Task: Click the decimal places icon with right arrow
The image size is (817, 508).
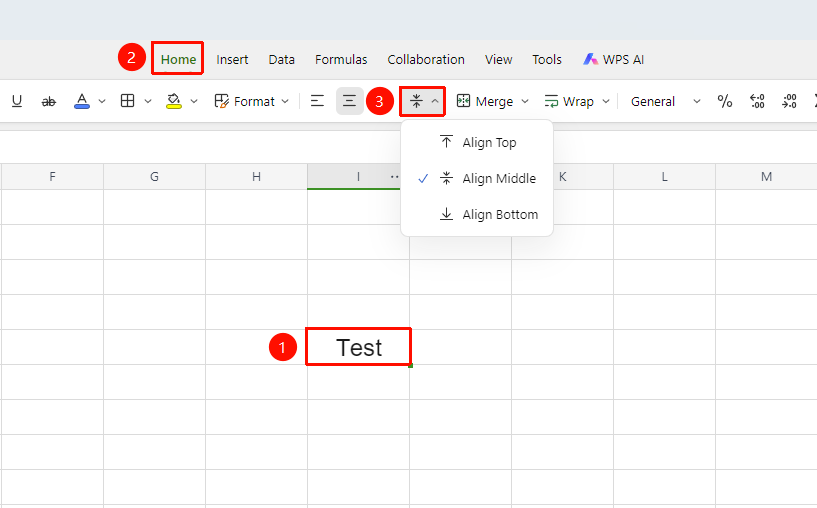Action: [789, 101]
